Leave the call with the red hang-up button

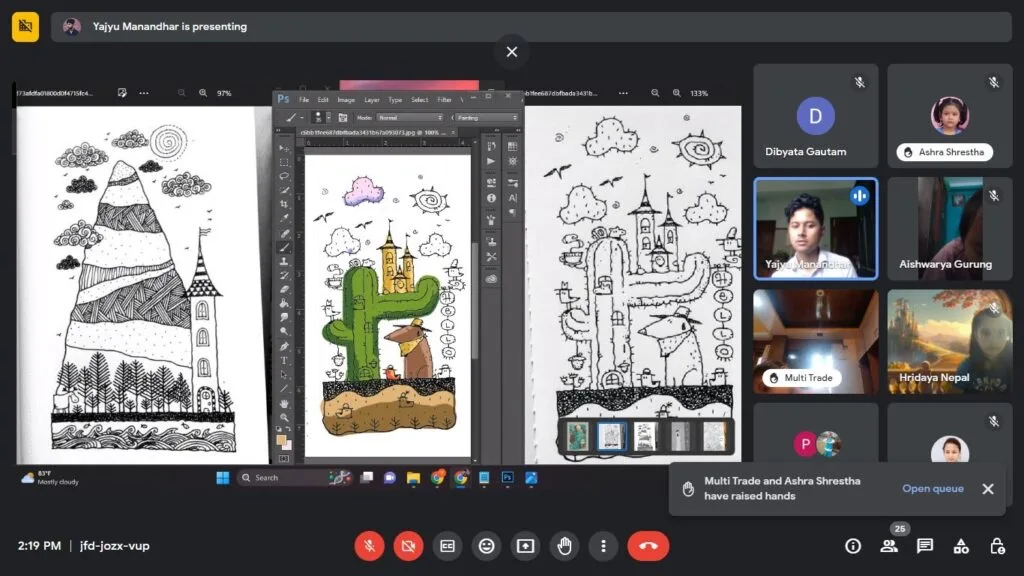coord(648,546)
